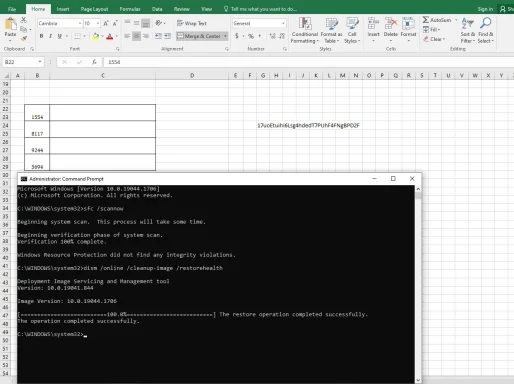Viewport: 514px width, 384px height.
Task: Open the font size dropdown
Action: coord(98,23)
